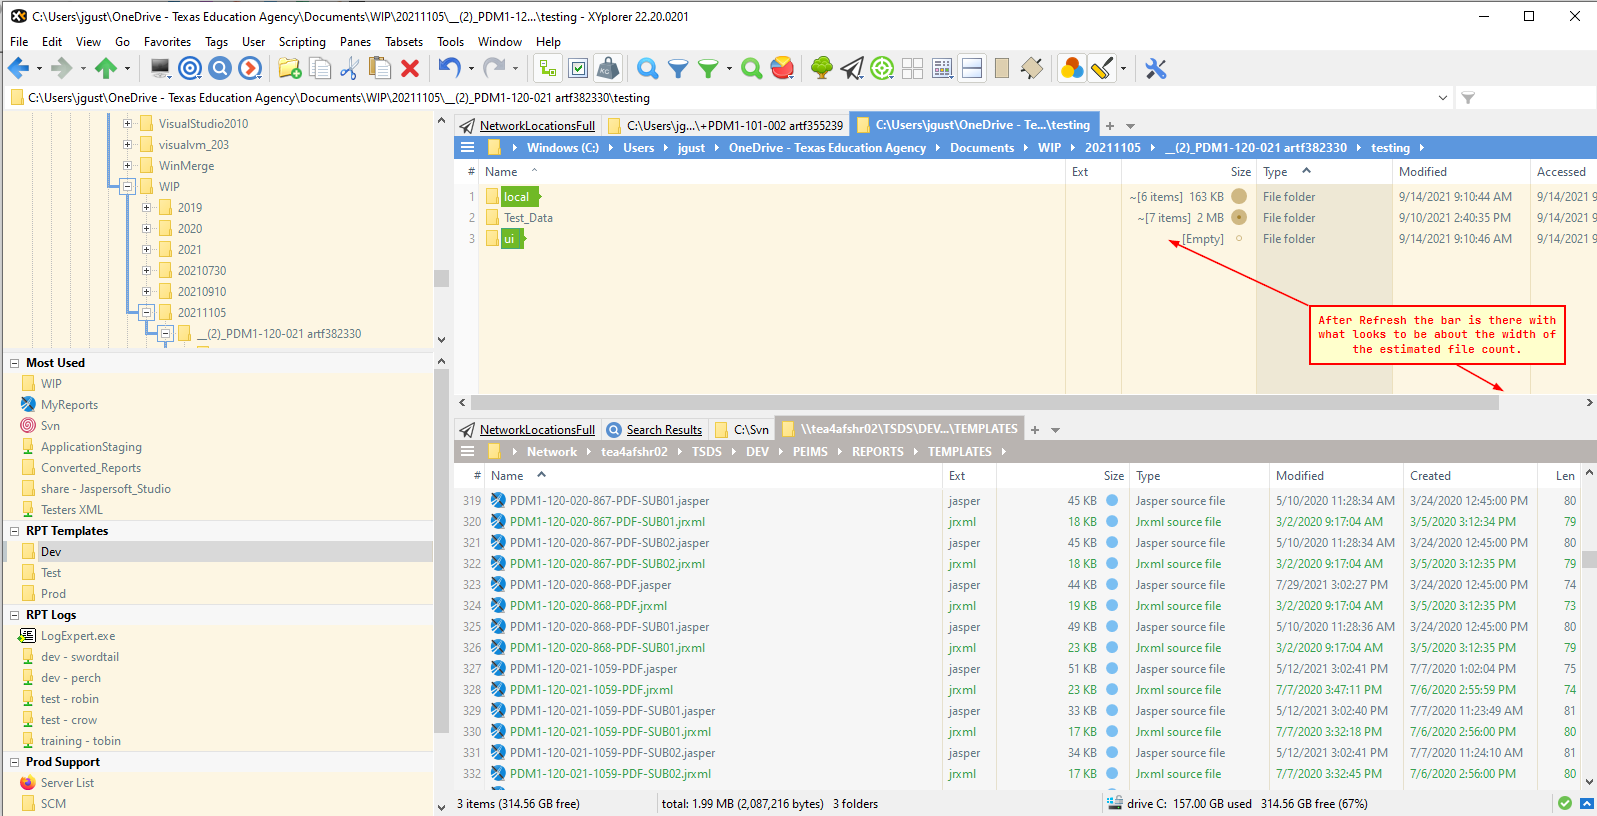The image size is (1597, 816).
Task: Toggle the Dual Pane layout button
Action: tap(972, 68)
